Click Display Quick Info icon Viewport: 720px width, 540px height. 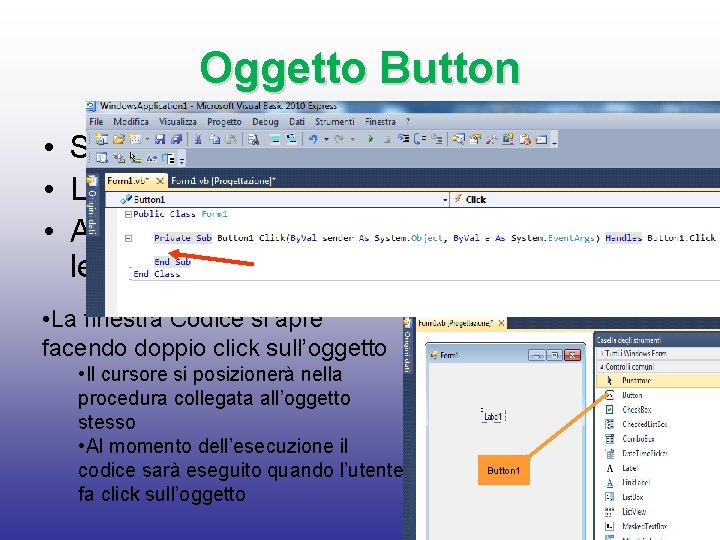(135, 158)
